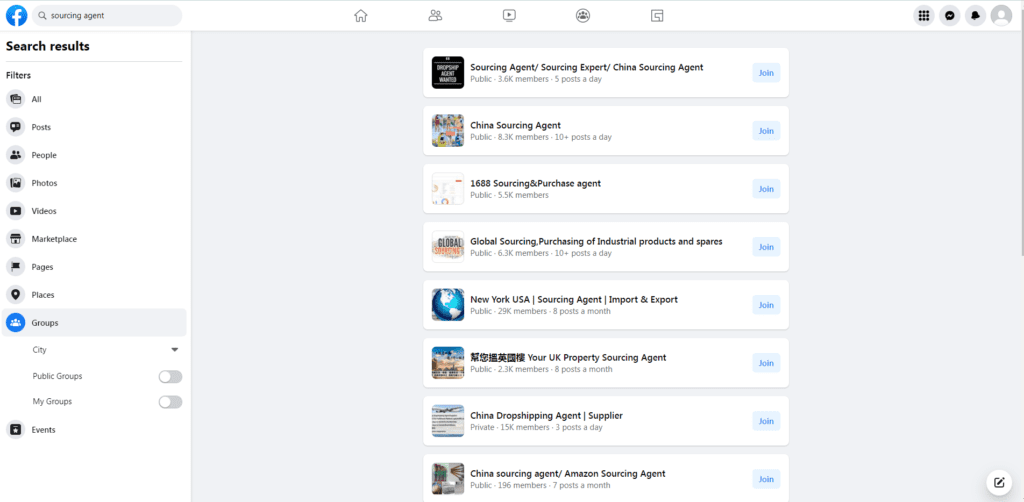The image size is (1024, 502).
Task: Open the Home feed icon
Action: click(x=361, y=16)
